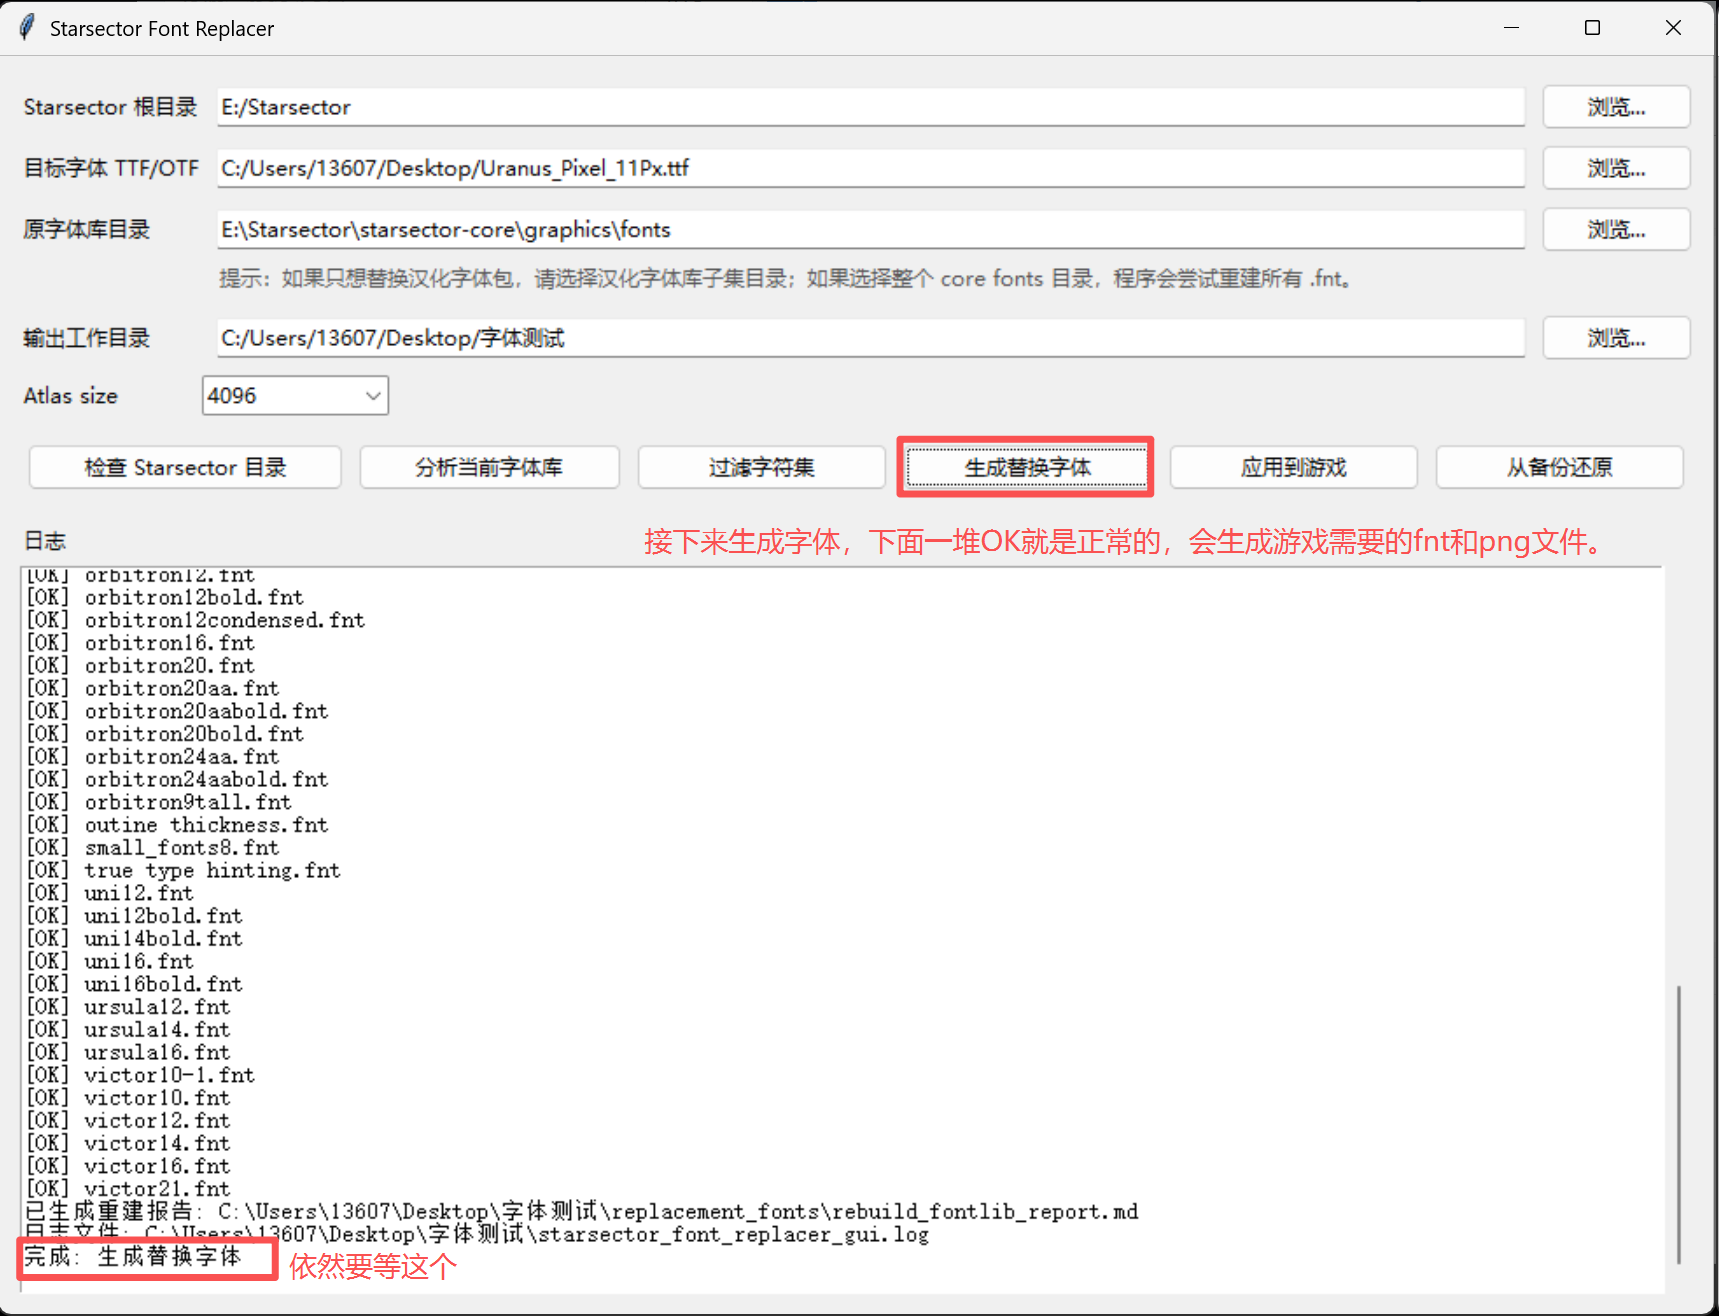This screenshot has height=1316, width=1719.
Task: Select log line orbitron24aabold.fnt
Action: pos(177,779)
